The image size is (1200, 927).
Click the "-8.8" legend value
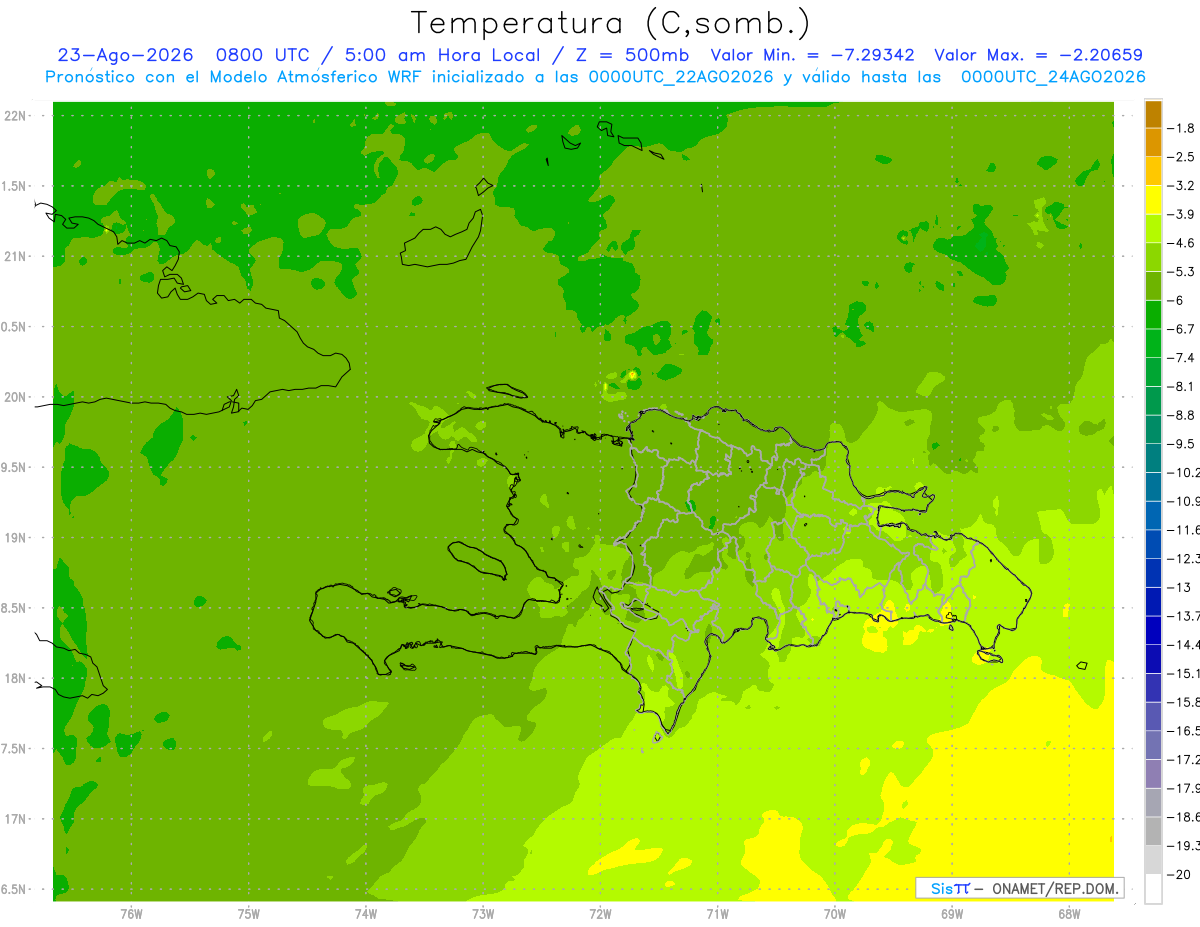1181,415
